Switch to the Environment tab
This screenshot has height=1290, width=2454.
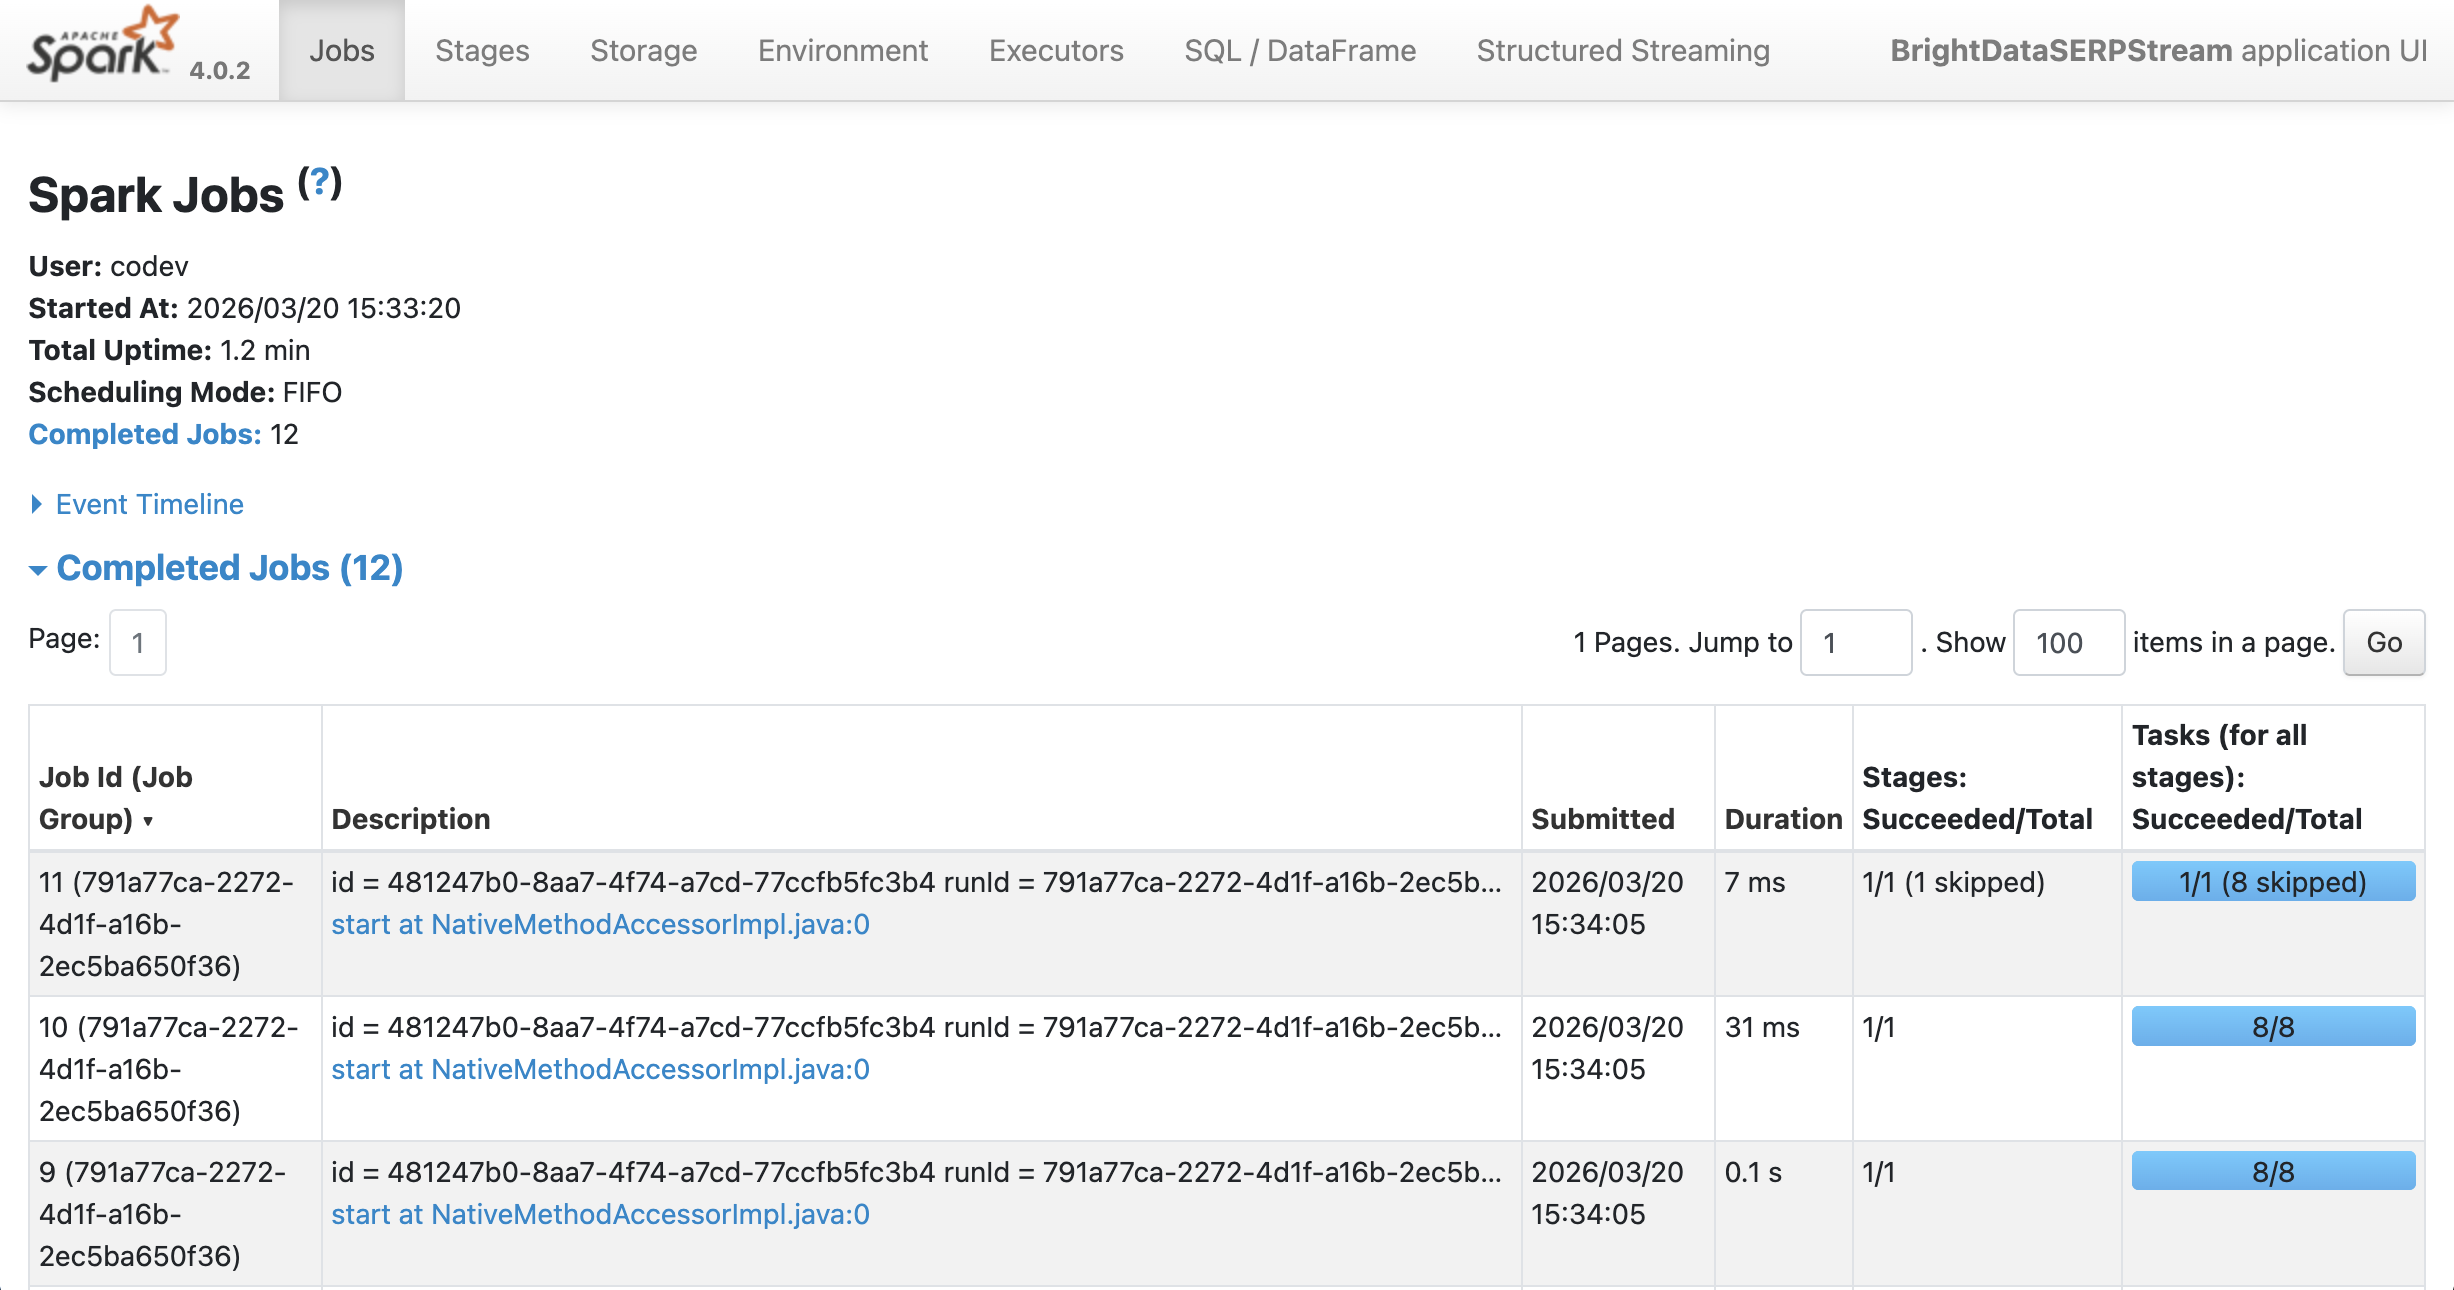point(842,50)
